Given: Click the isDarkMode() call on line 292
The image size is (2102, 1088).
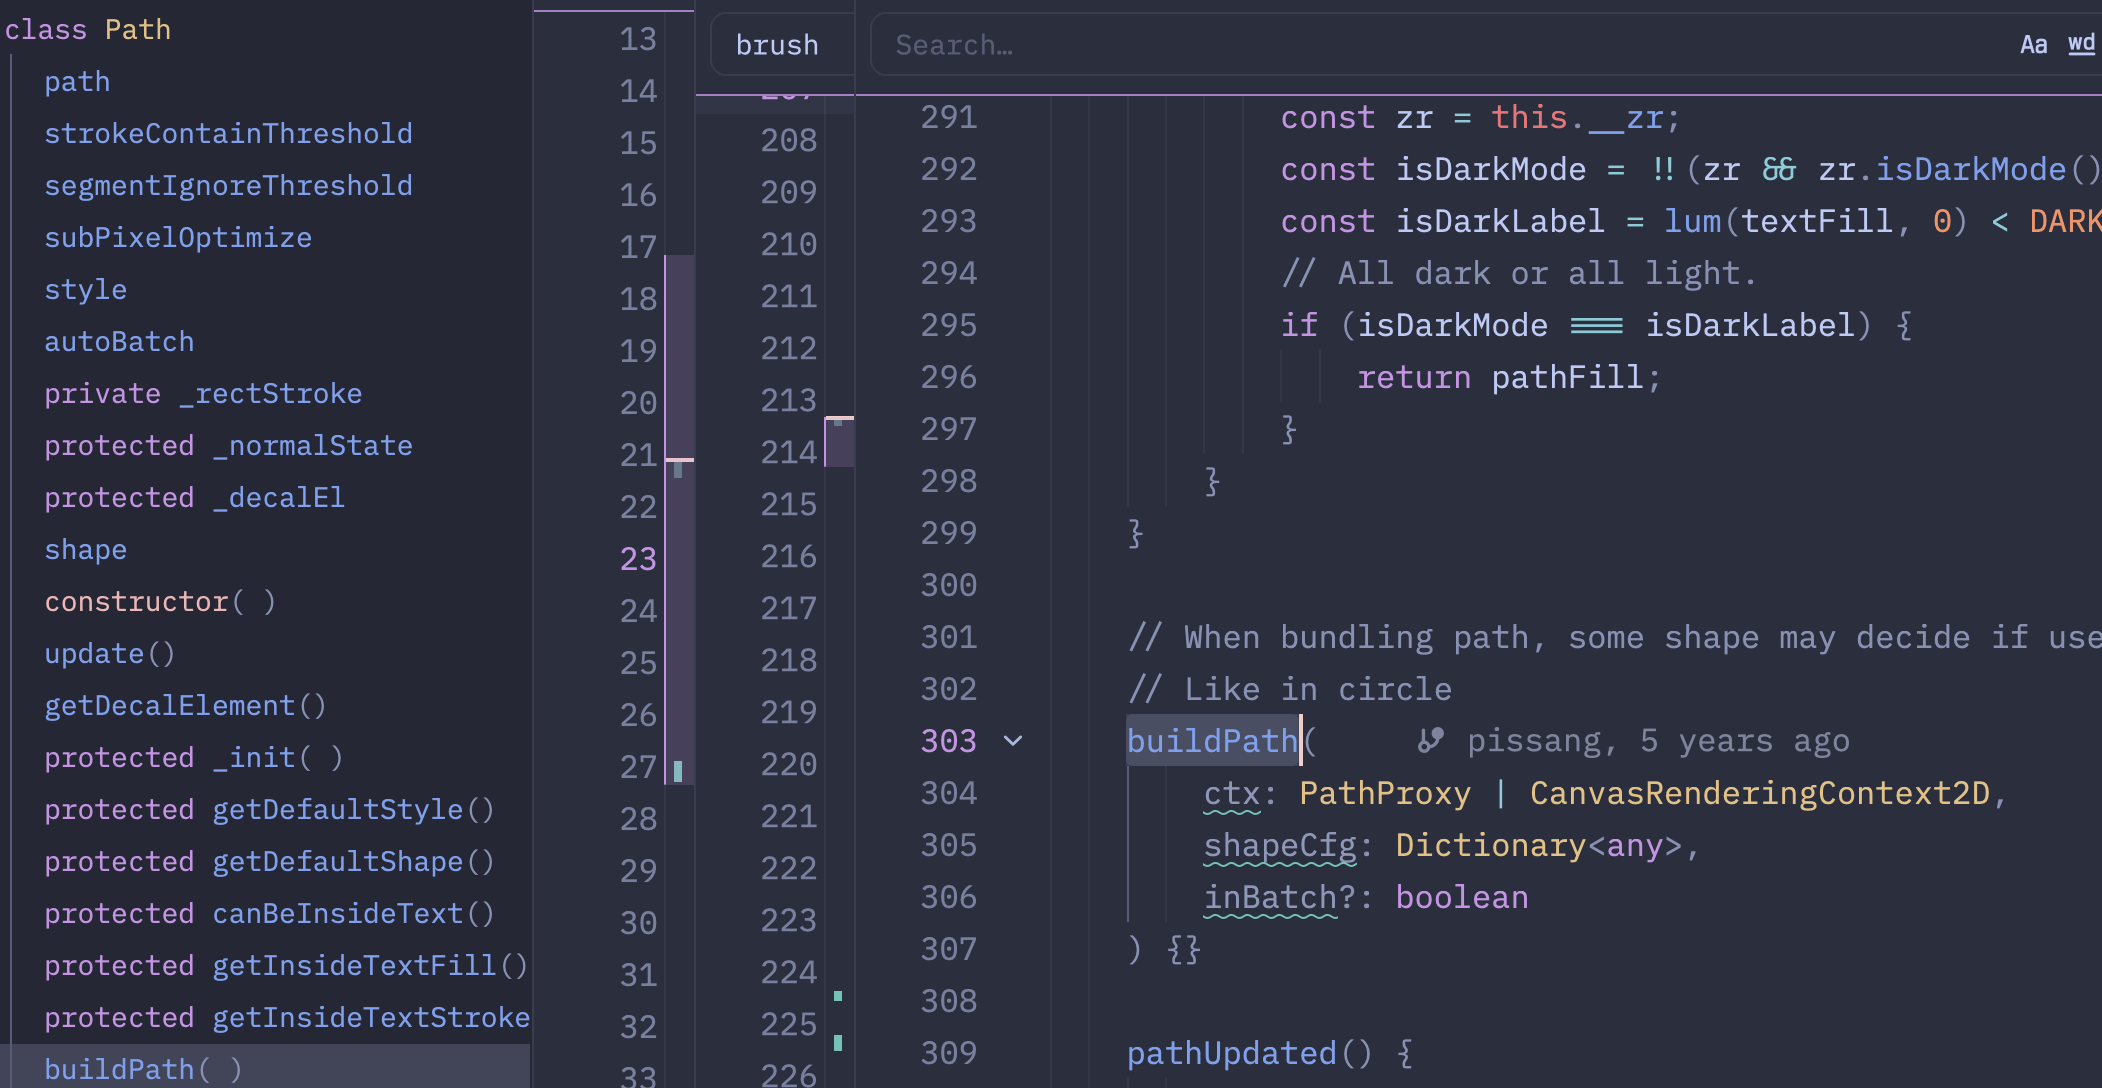Looking at the screenshot, I should [1970, 169].
